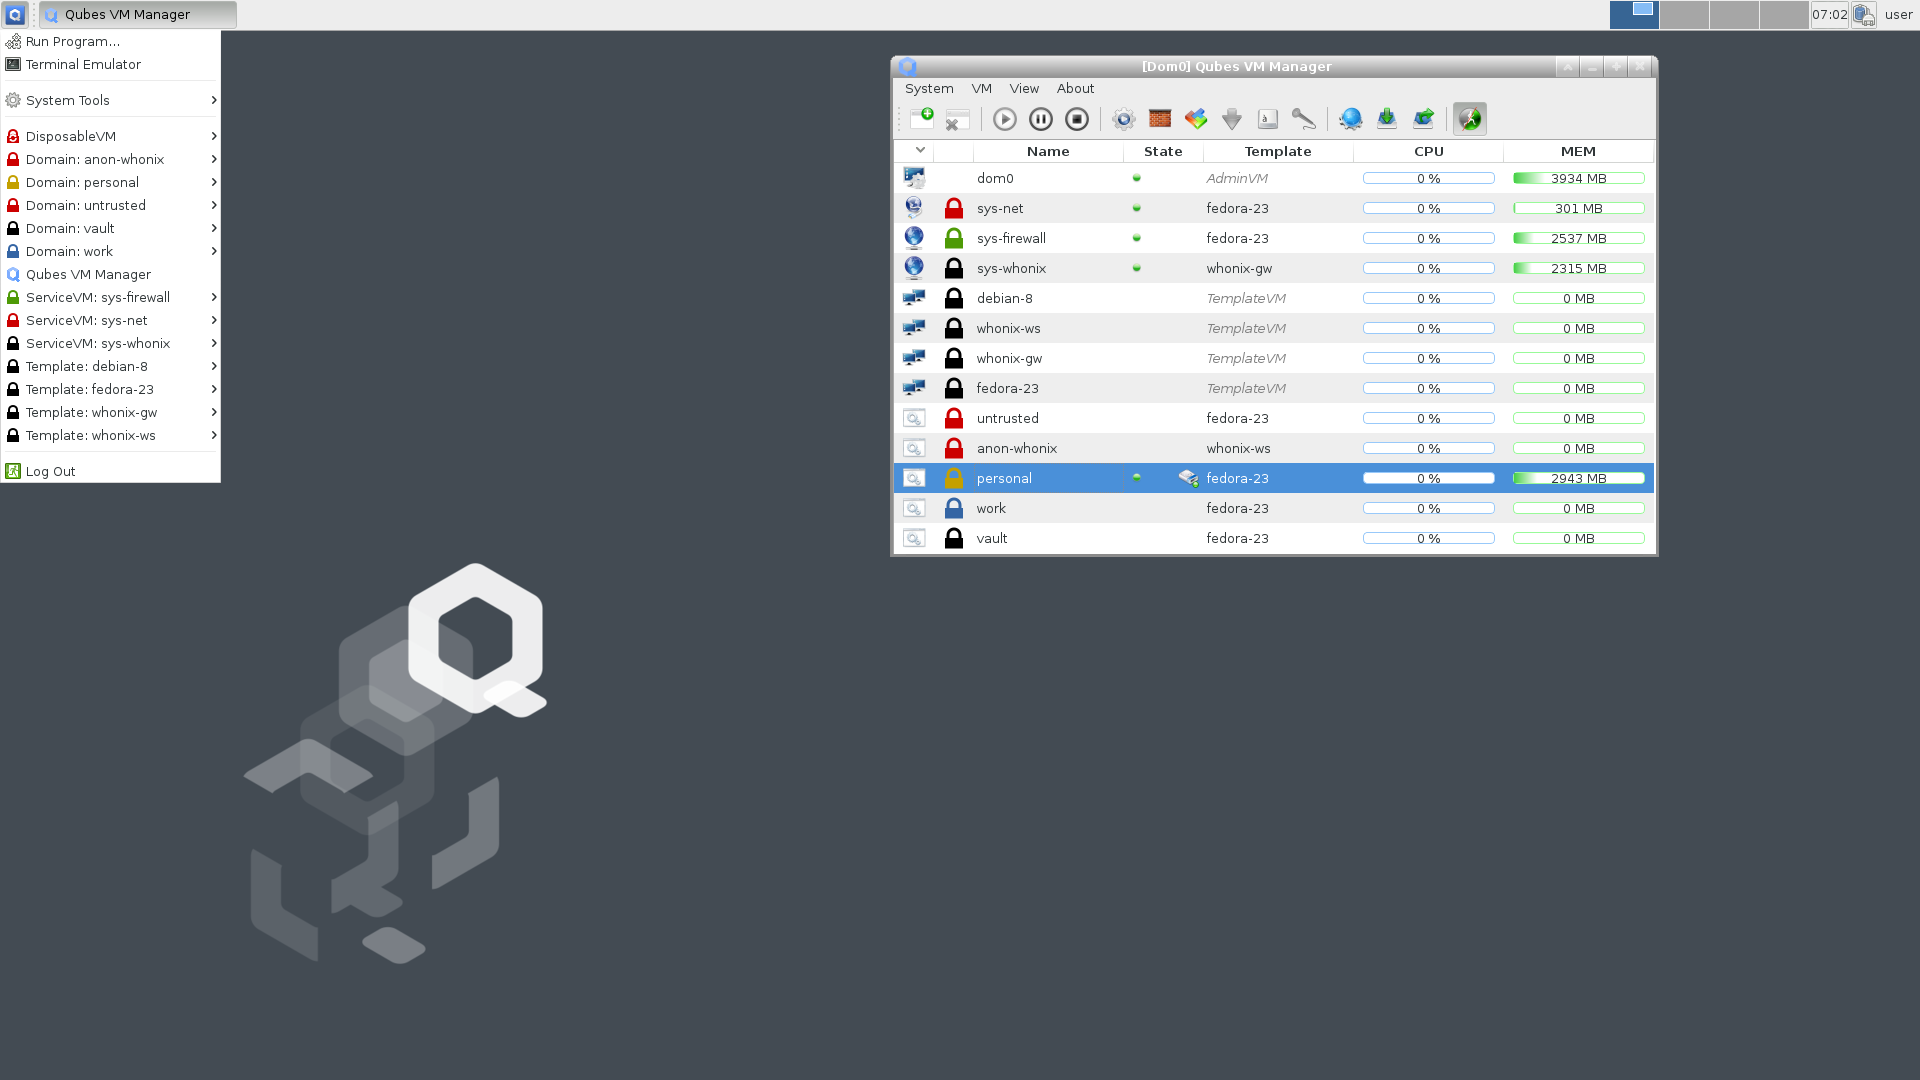Shut down the selected VM with stop button

(1077, 119)
